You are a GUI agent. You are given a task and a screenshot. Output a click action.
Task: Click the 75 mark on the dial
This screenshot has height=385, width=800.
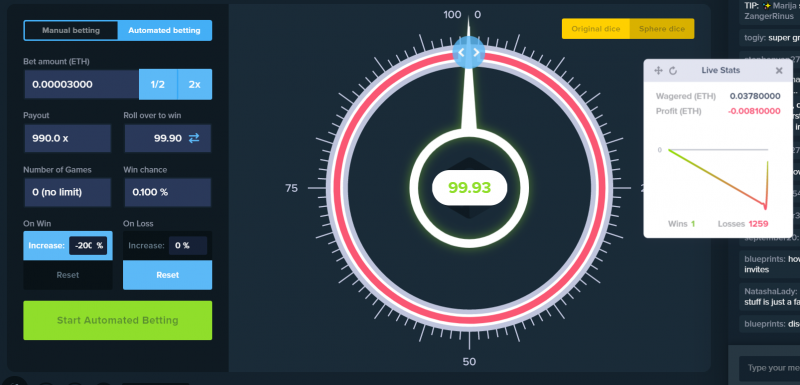(291, 189)
